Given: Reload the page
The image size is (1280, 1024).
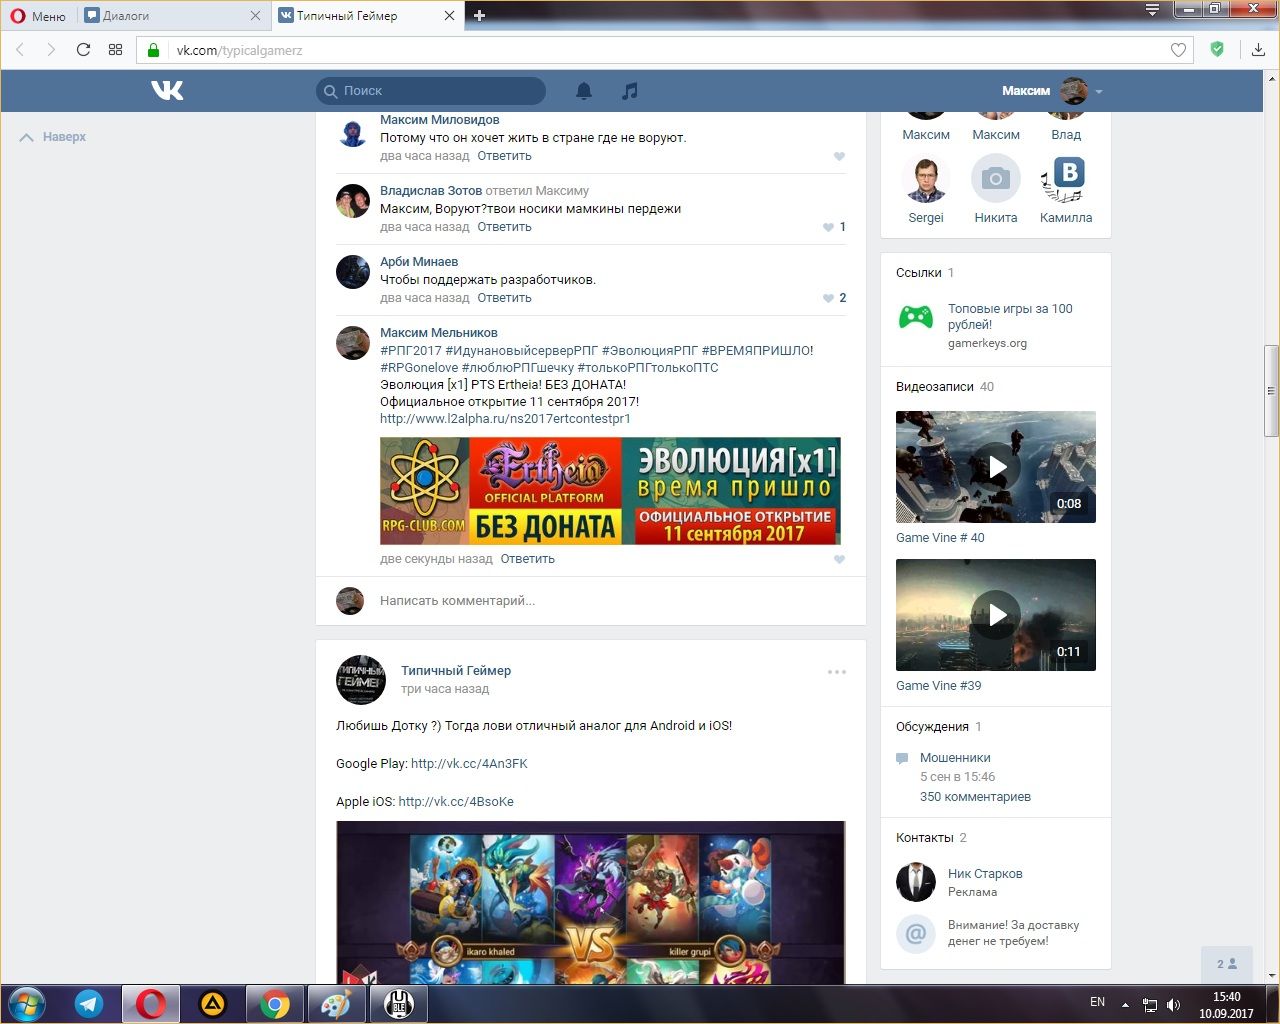Looking at the screenshot, I should pyautogui.click(x=83, y=50).
